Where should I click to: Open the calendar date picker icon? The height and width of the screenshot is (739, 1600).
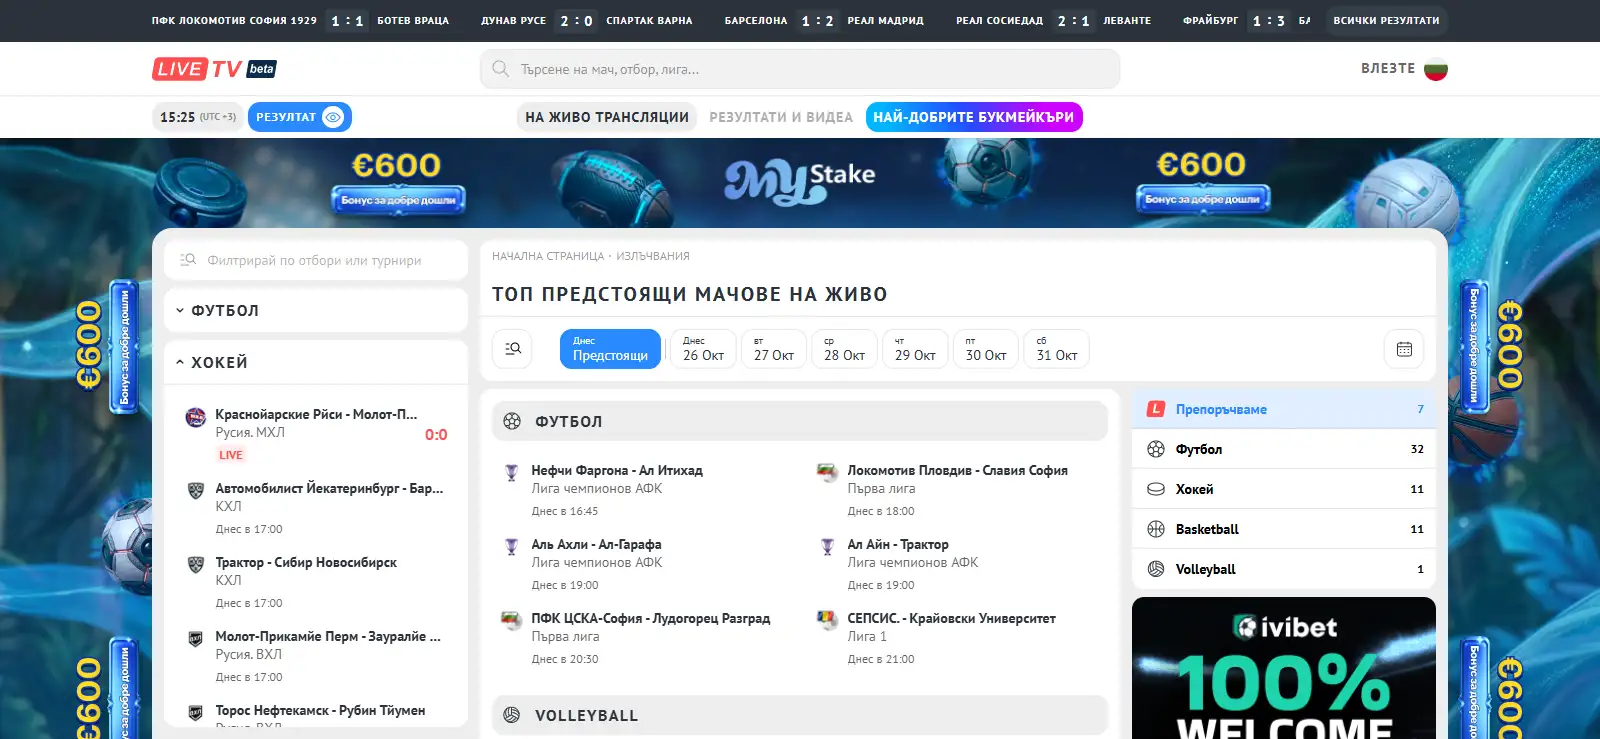tap(1404, 349)
